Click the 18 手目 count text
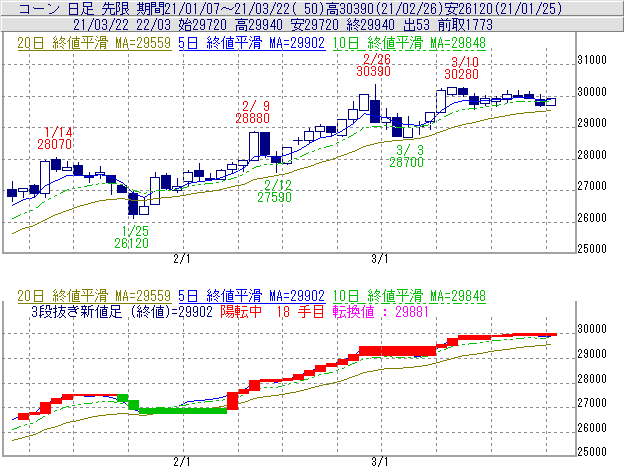The image size is (624, 473). [x=301, y=311]
